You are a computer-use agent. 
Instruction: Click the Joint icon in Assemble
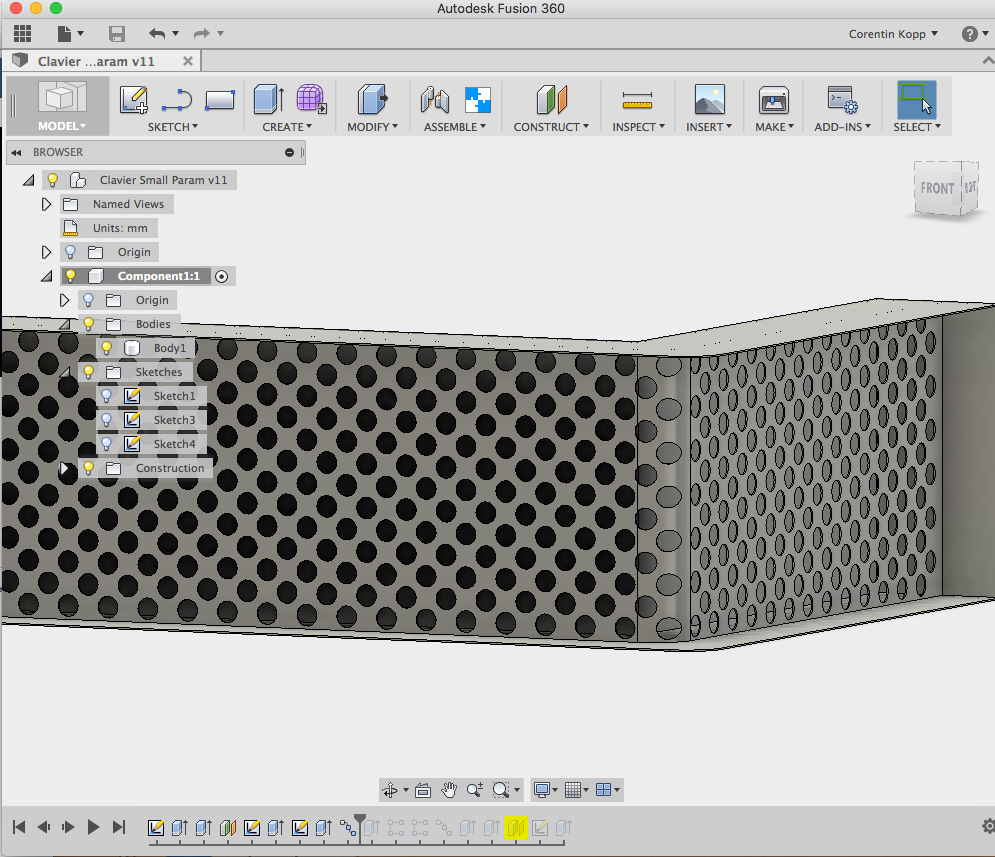(434, 99)
